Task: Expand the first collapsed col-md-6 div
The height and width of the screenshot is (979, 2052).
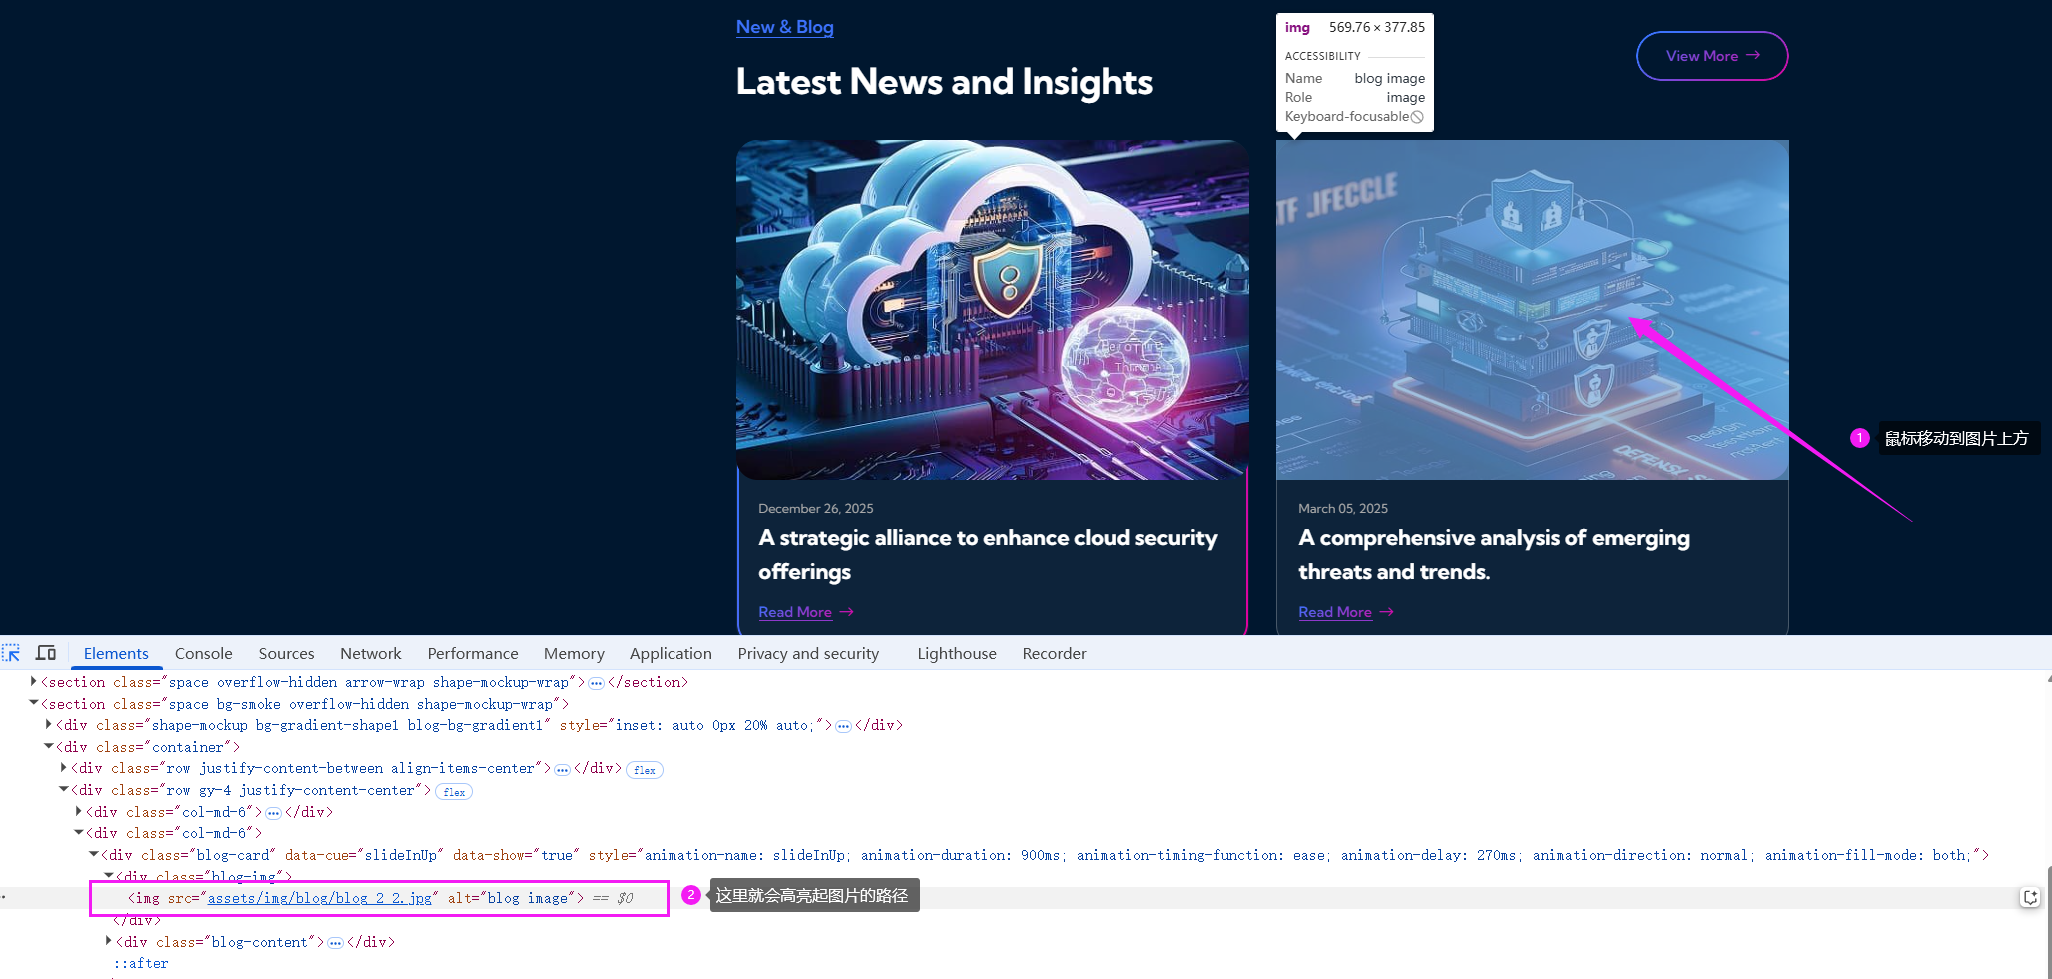Action: [79, 811]
